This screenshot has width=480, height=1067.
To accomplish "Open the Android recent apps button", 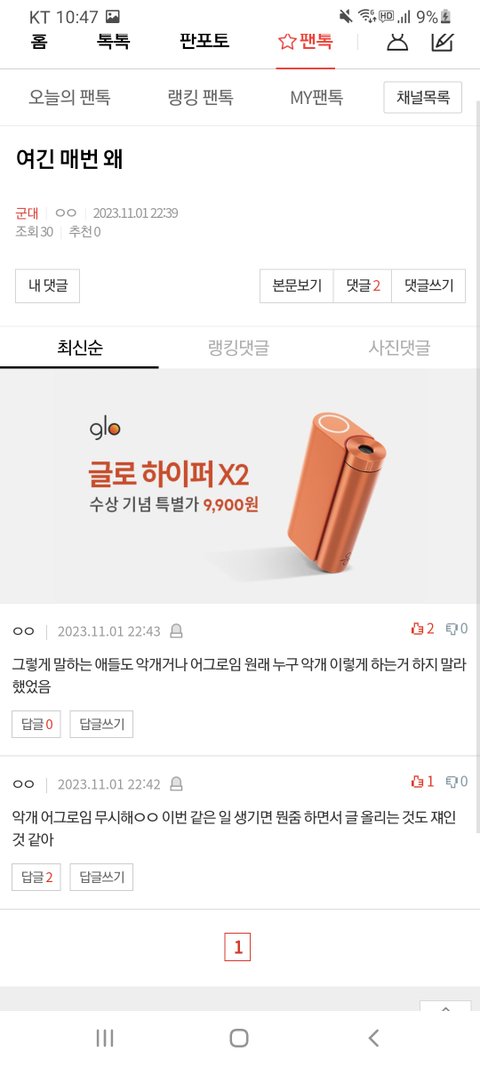I will (x=105, y=1038).
